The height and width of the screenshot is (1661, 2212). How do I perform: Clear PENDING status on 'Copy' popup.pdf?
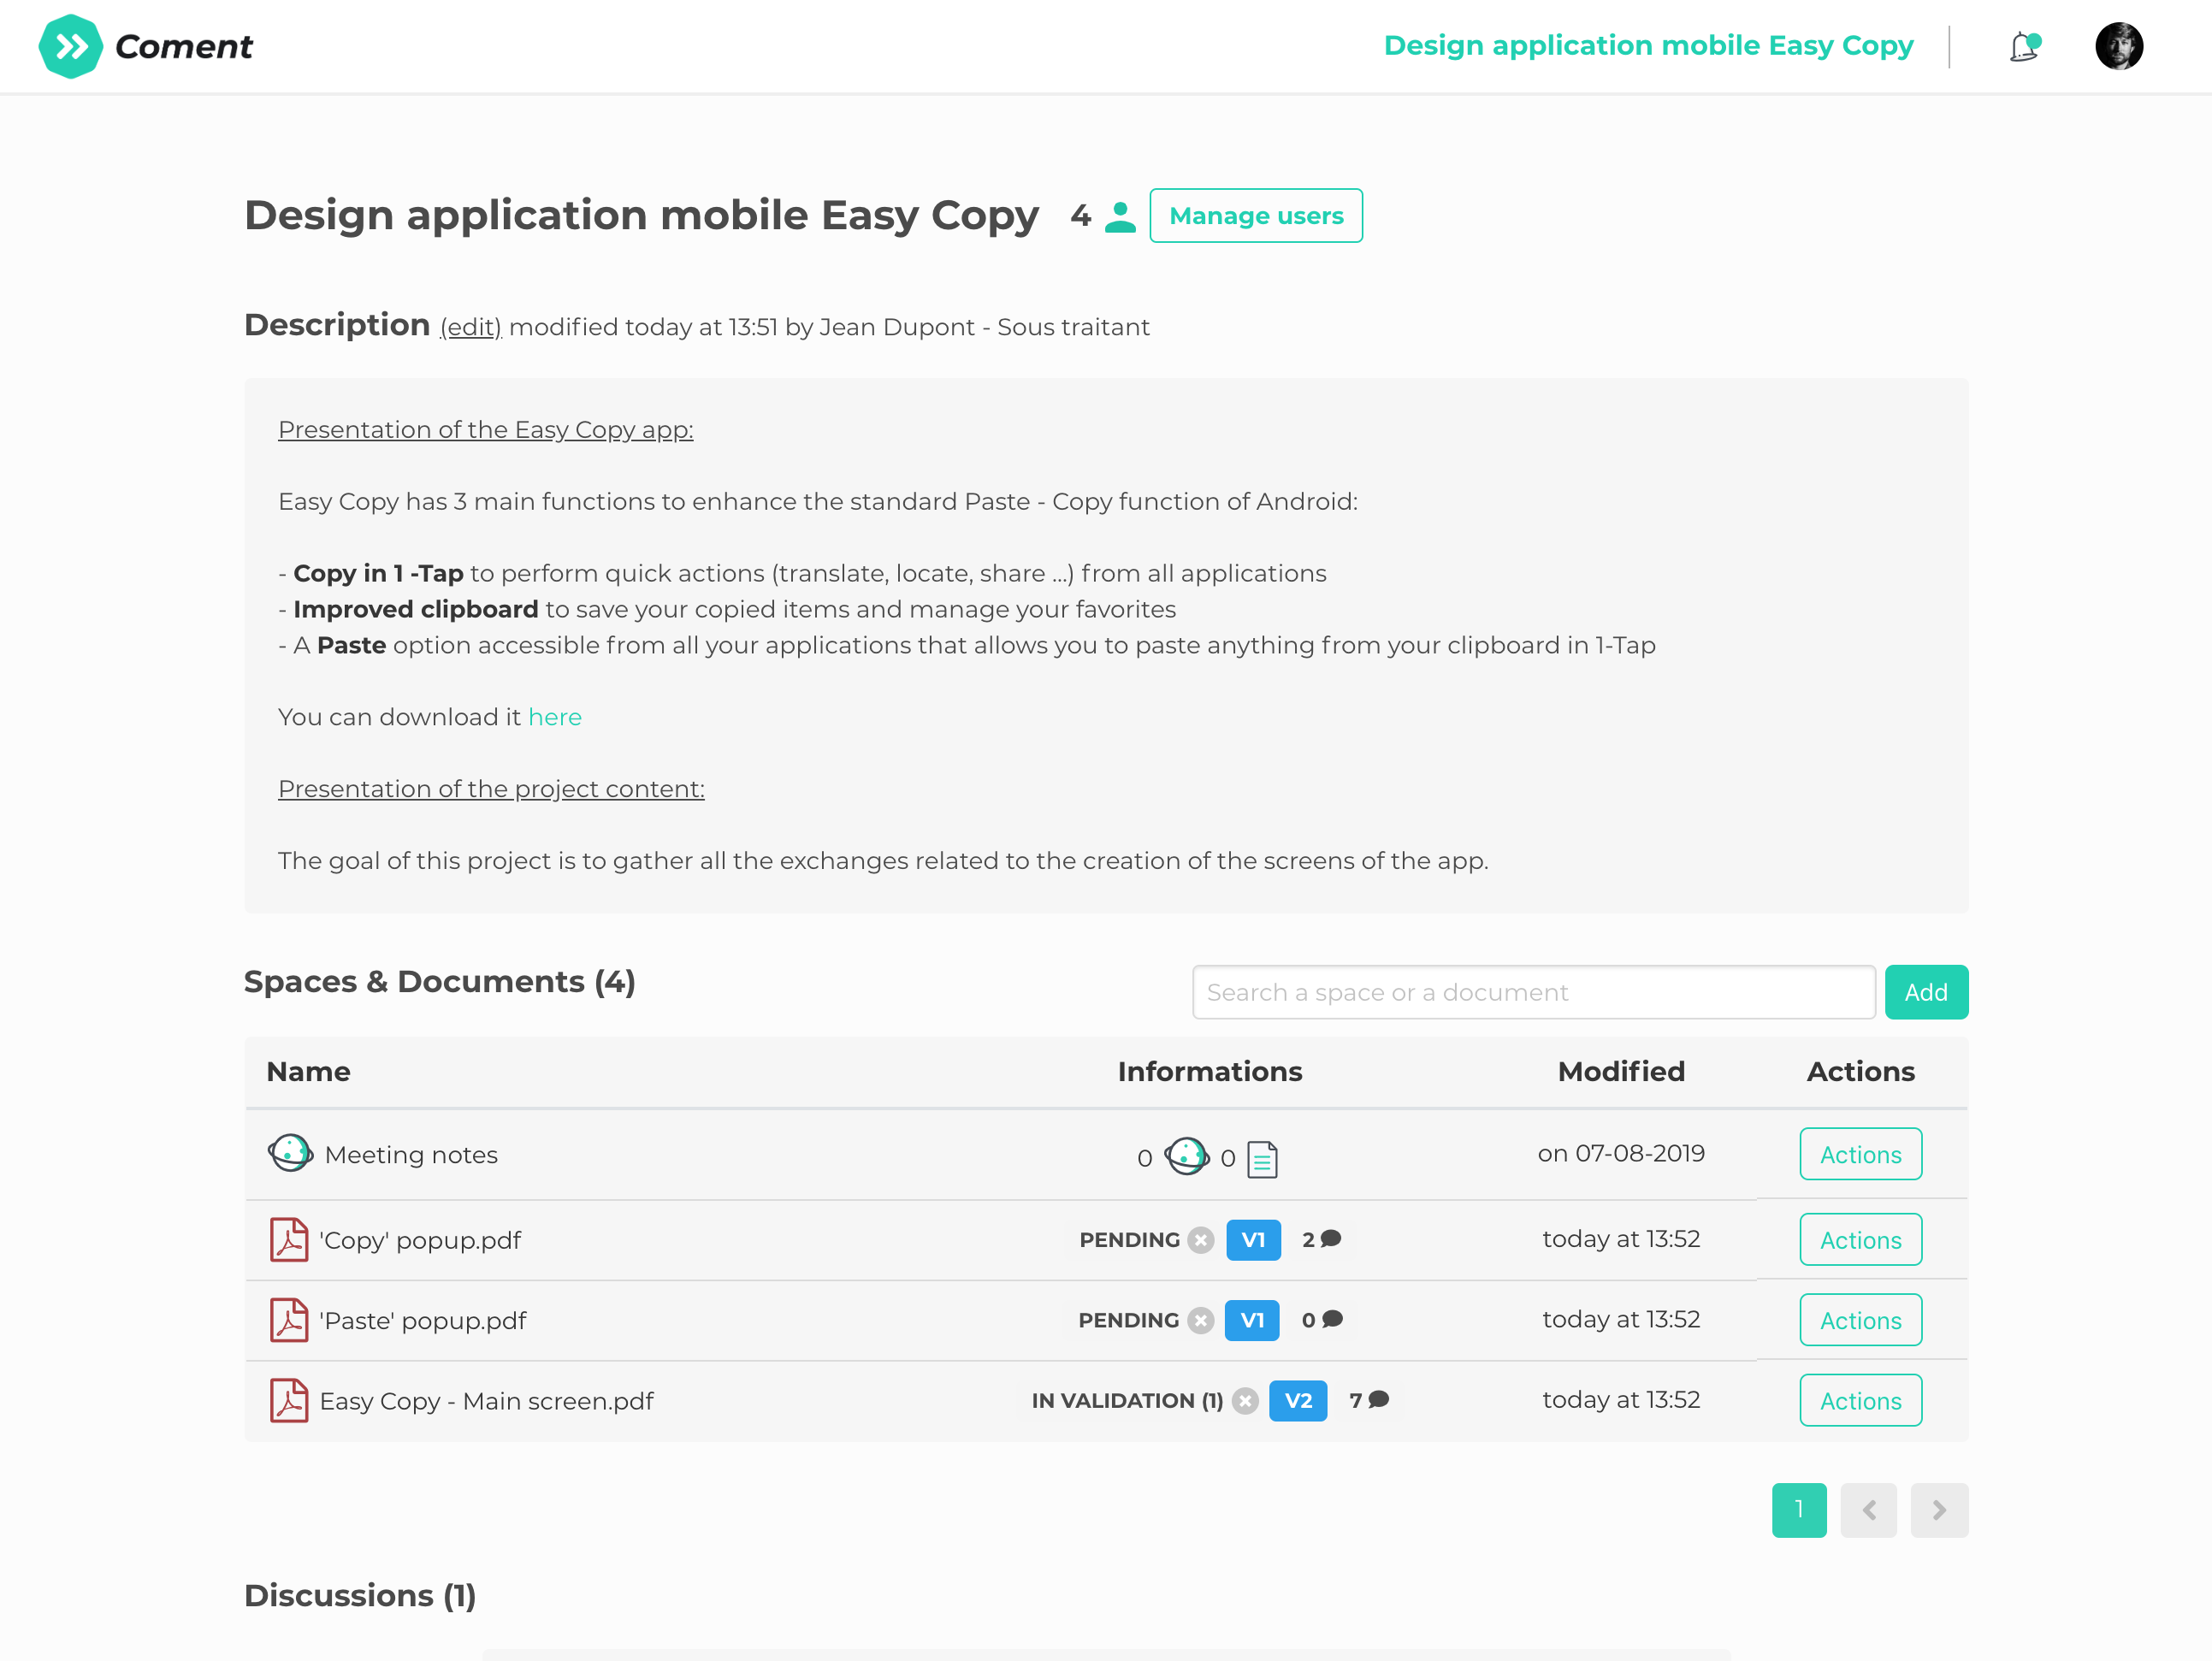click(x=1201, y=1239)
